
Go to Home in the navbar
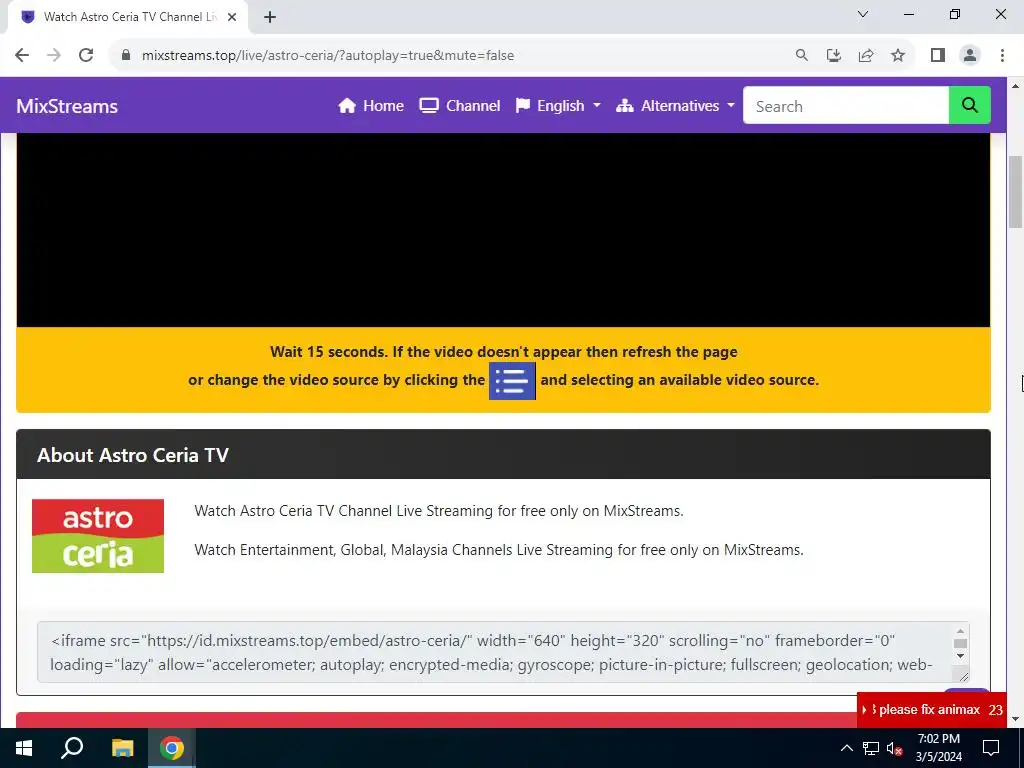[x=371, y=106]
